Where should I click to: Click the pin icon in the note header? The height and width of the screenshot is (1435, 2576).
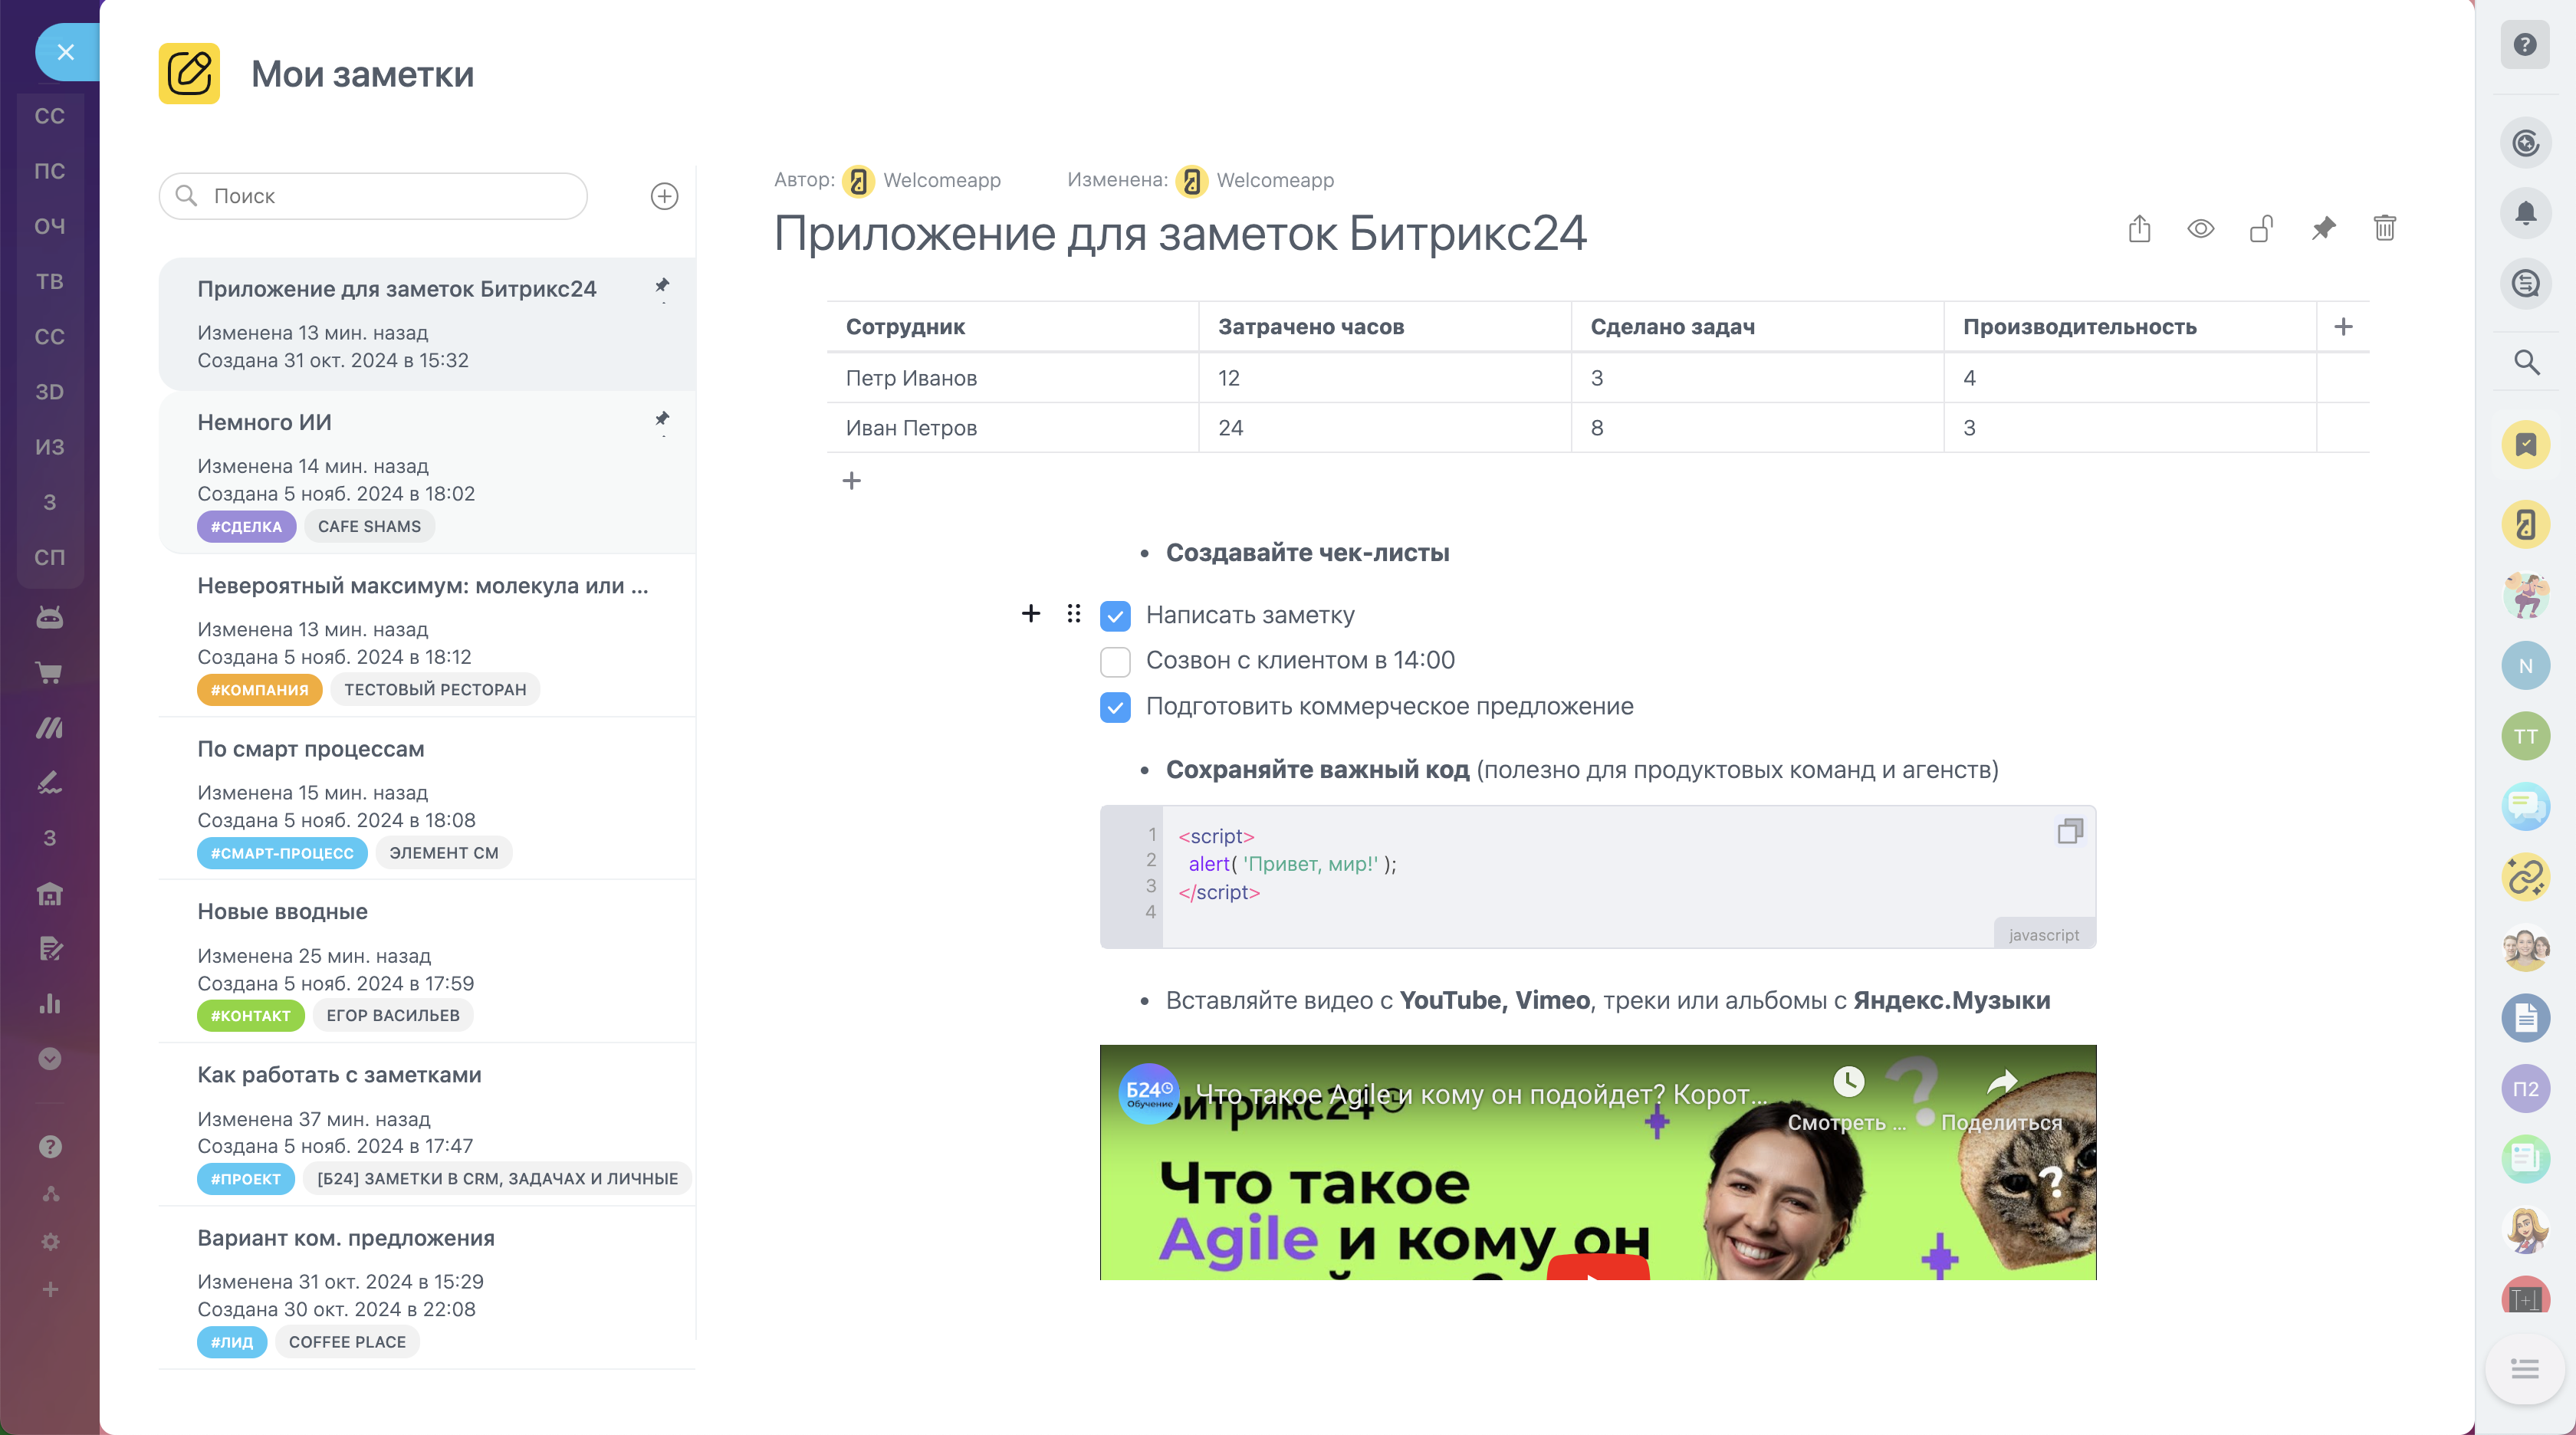tap(2323, 229)
